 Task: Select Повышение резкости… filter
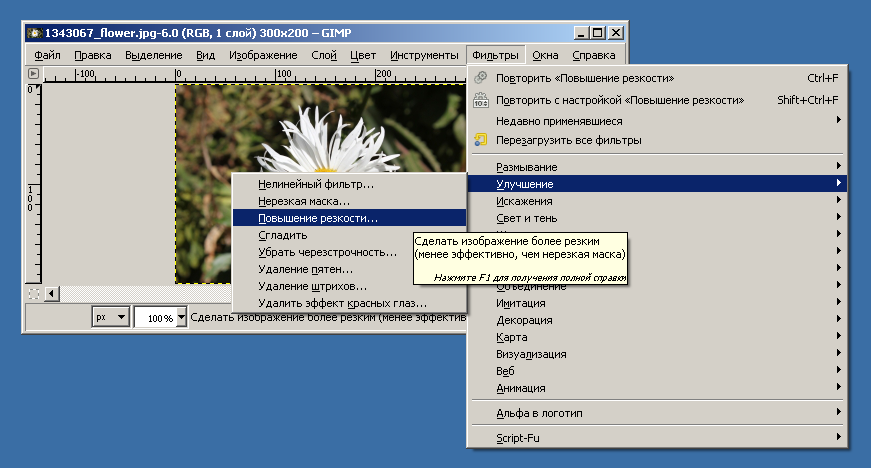[x=349, y=218]
